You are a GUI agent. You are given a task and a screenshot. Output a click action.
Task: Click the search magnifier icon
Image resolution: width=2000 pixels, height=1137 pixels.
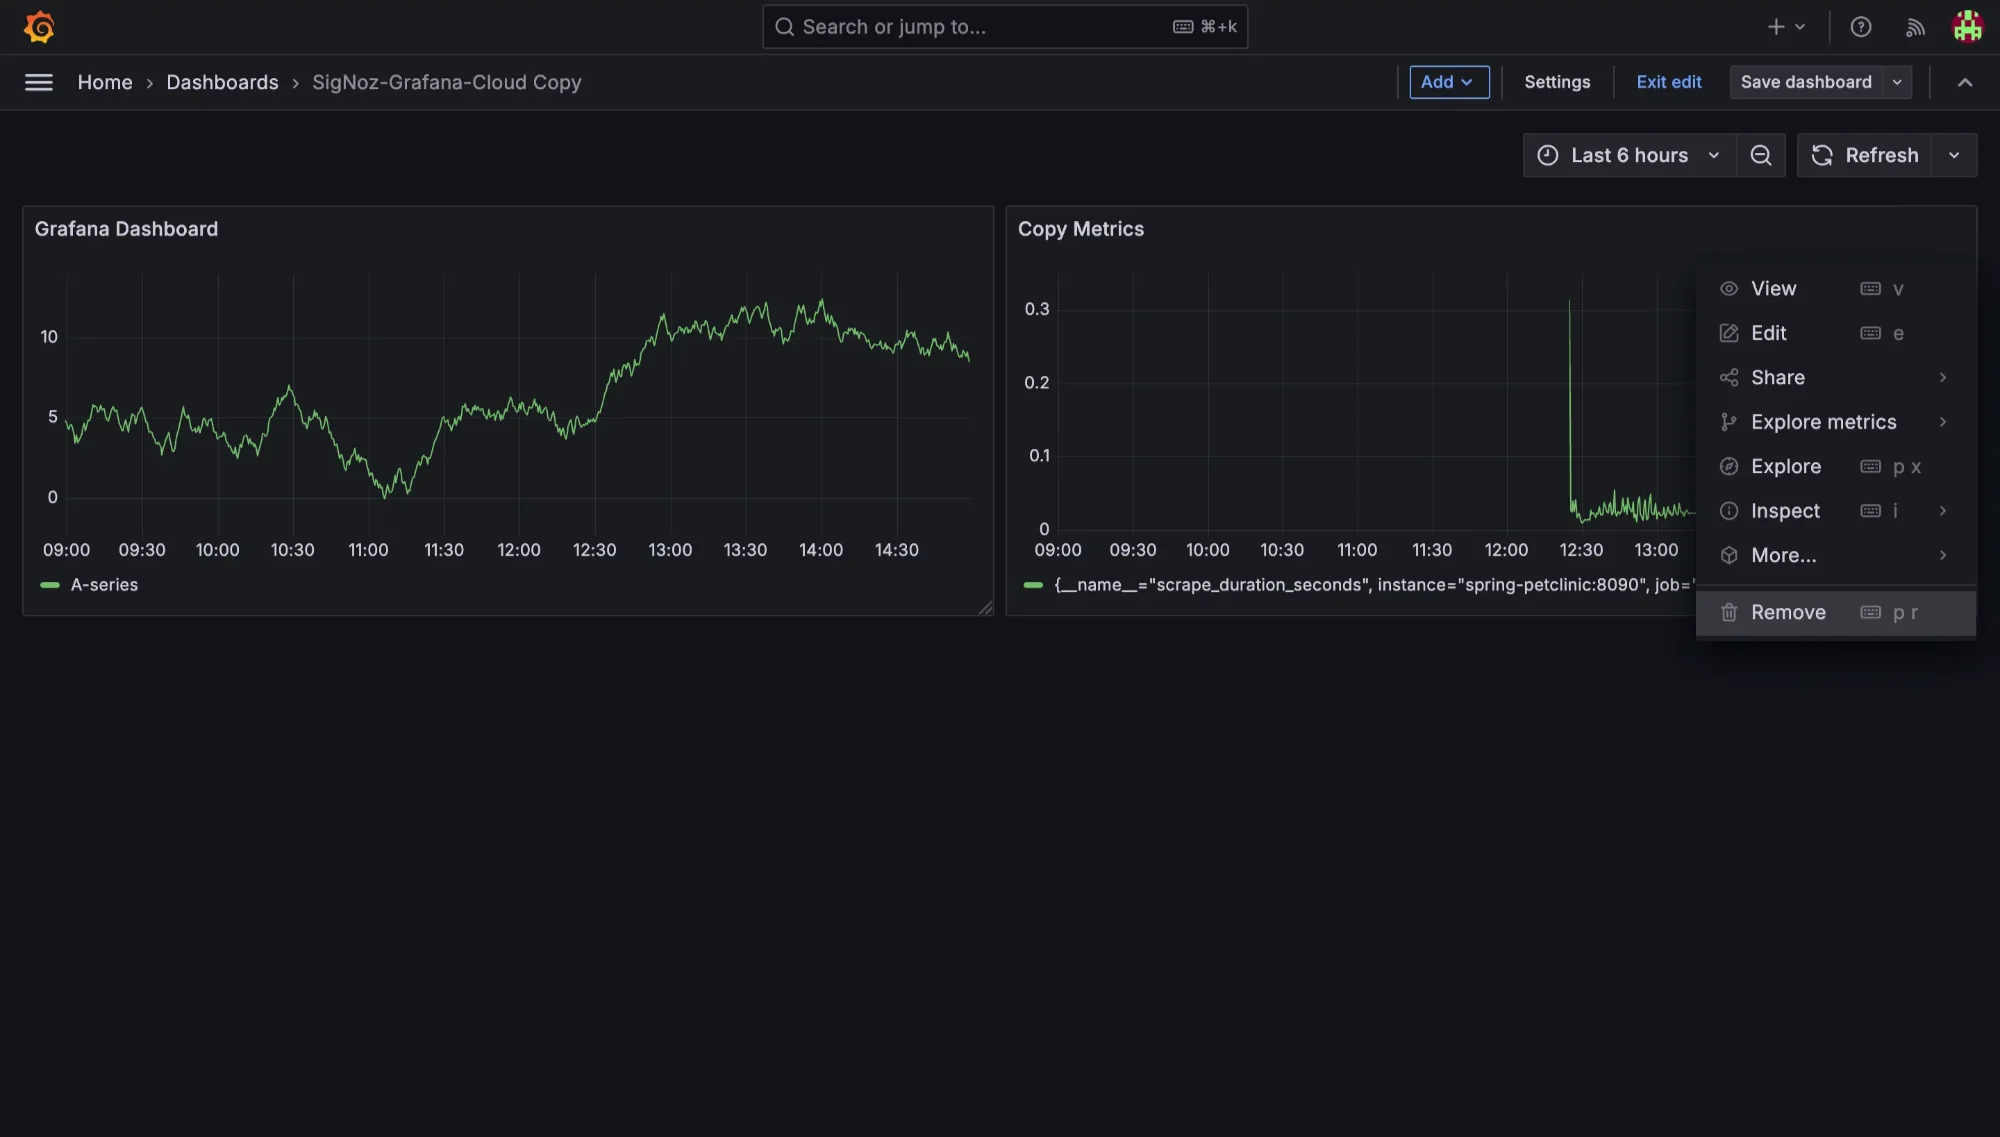pyautogui.click(x=785, y=27)
